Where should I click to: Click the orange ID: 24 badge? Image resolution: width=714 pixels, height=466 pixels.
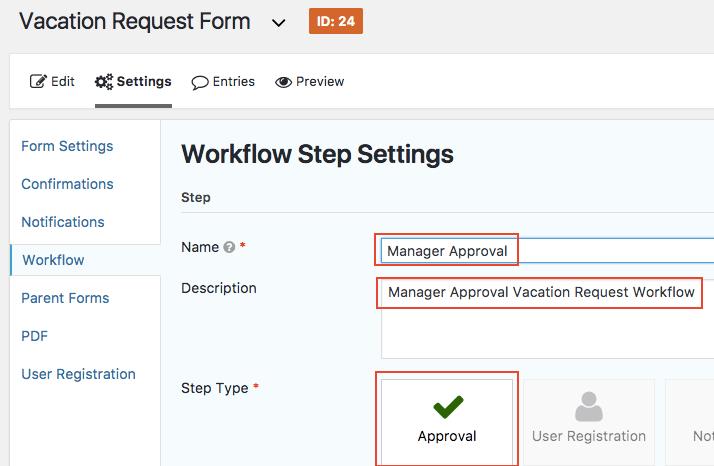coord(335,21)
